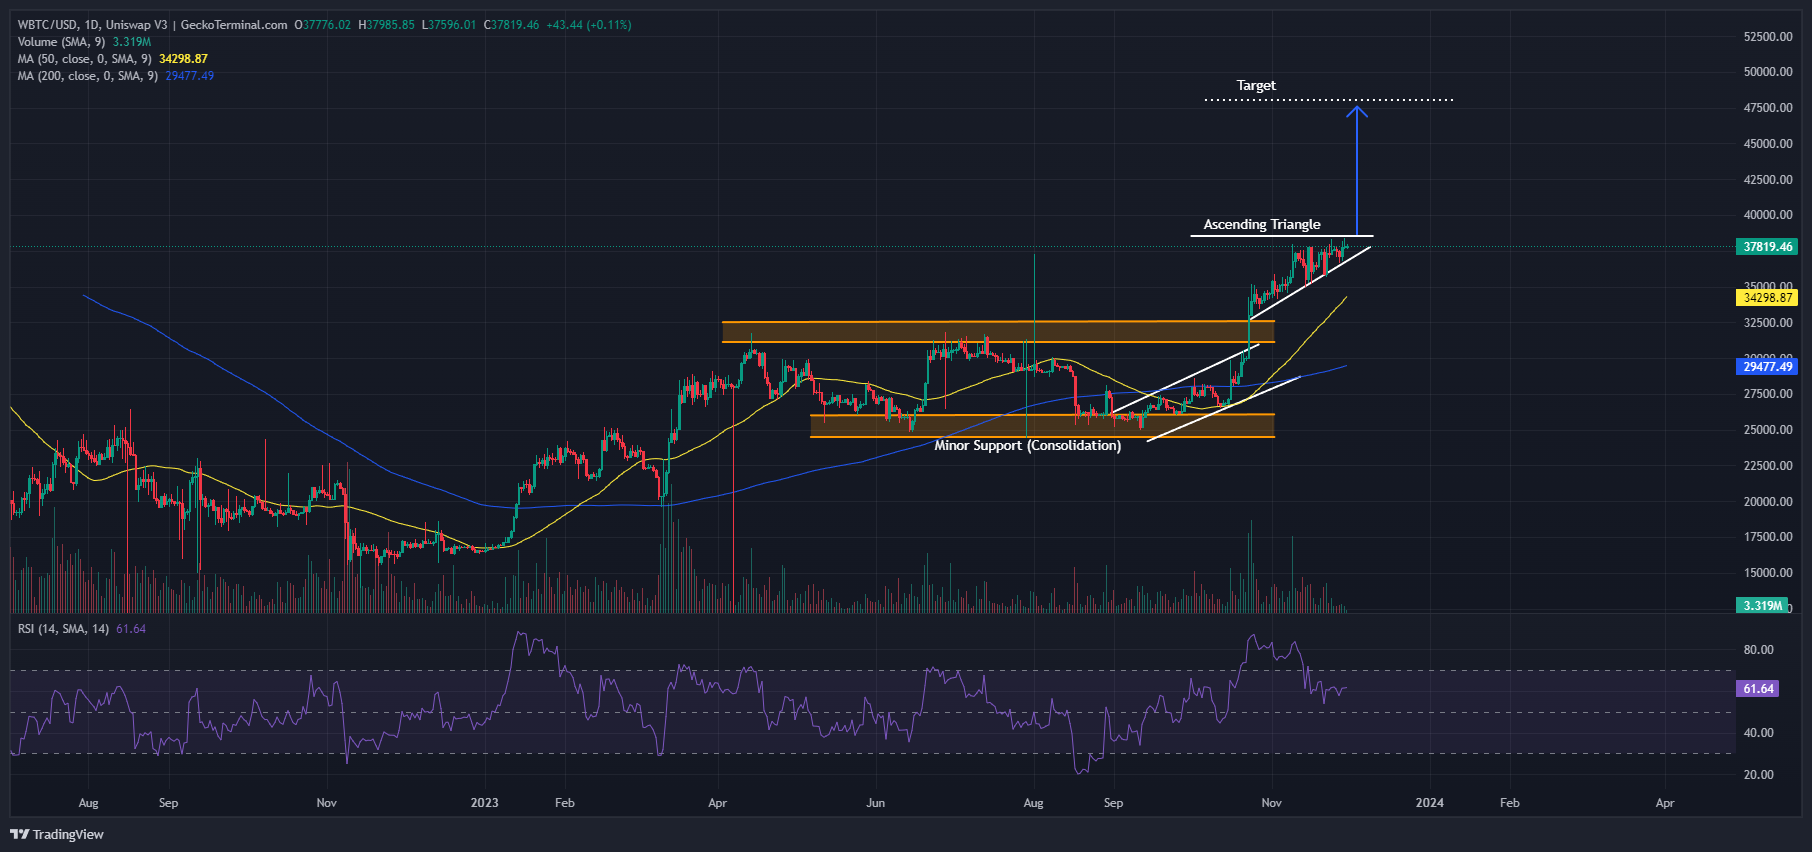1812x852 pixels.
Task: Select the Target text annotation
Action: [x=1256, y=86]
